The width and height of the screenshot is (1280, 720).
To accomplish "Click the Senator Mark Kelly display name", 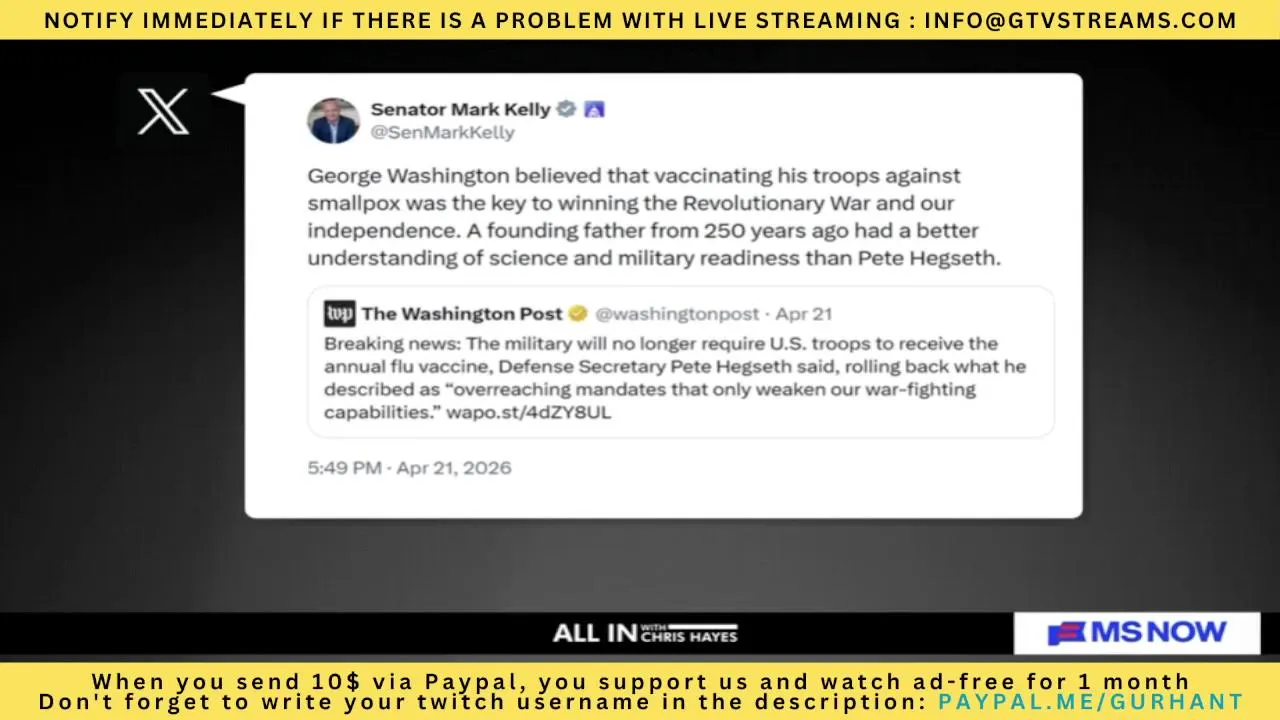I will 460,109.
